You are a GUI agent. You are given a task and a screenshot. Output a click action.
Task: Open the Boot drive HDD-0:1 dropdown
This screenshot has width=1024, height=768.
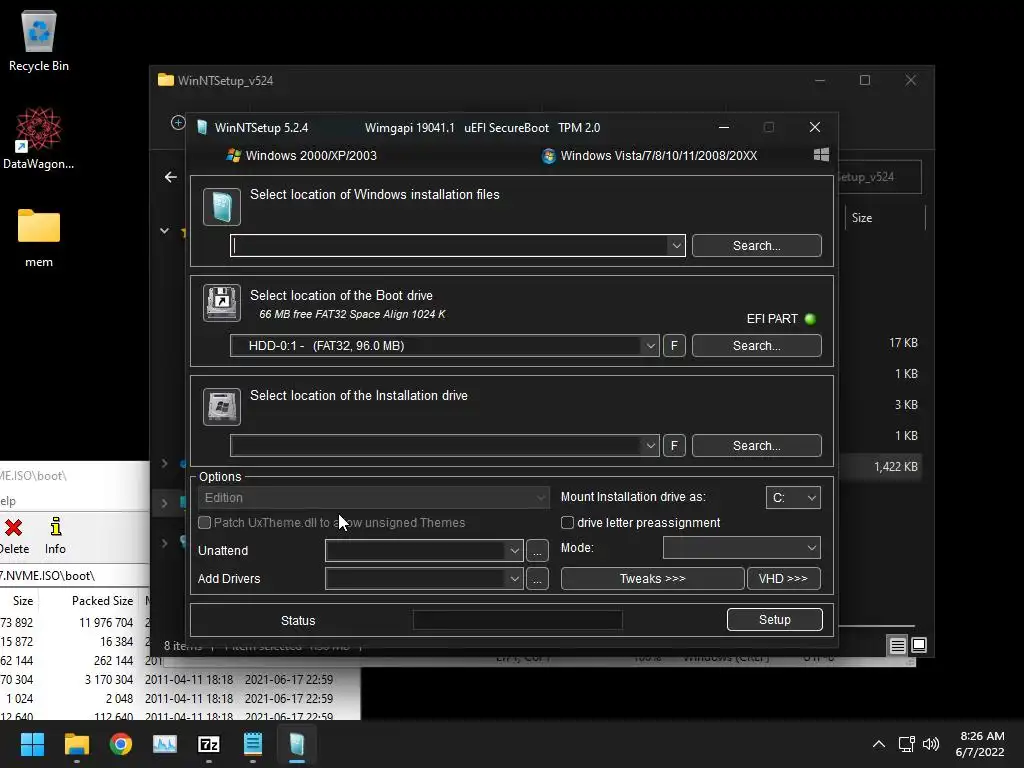click(650, 345)
